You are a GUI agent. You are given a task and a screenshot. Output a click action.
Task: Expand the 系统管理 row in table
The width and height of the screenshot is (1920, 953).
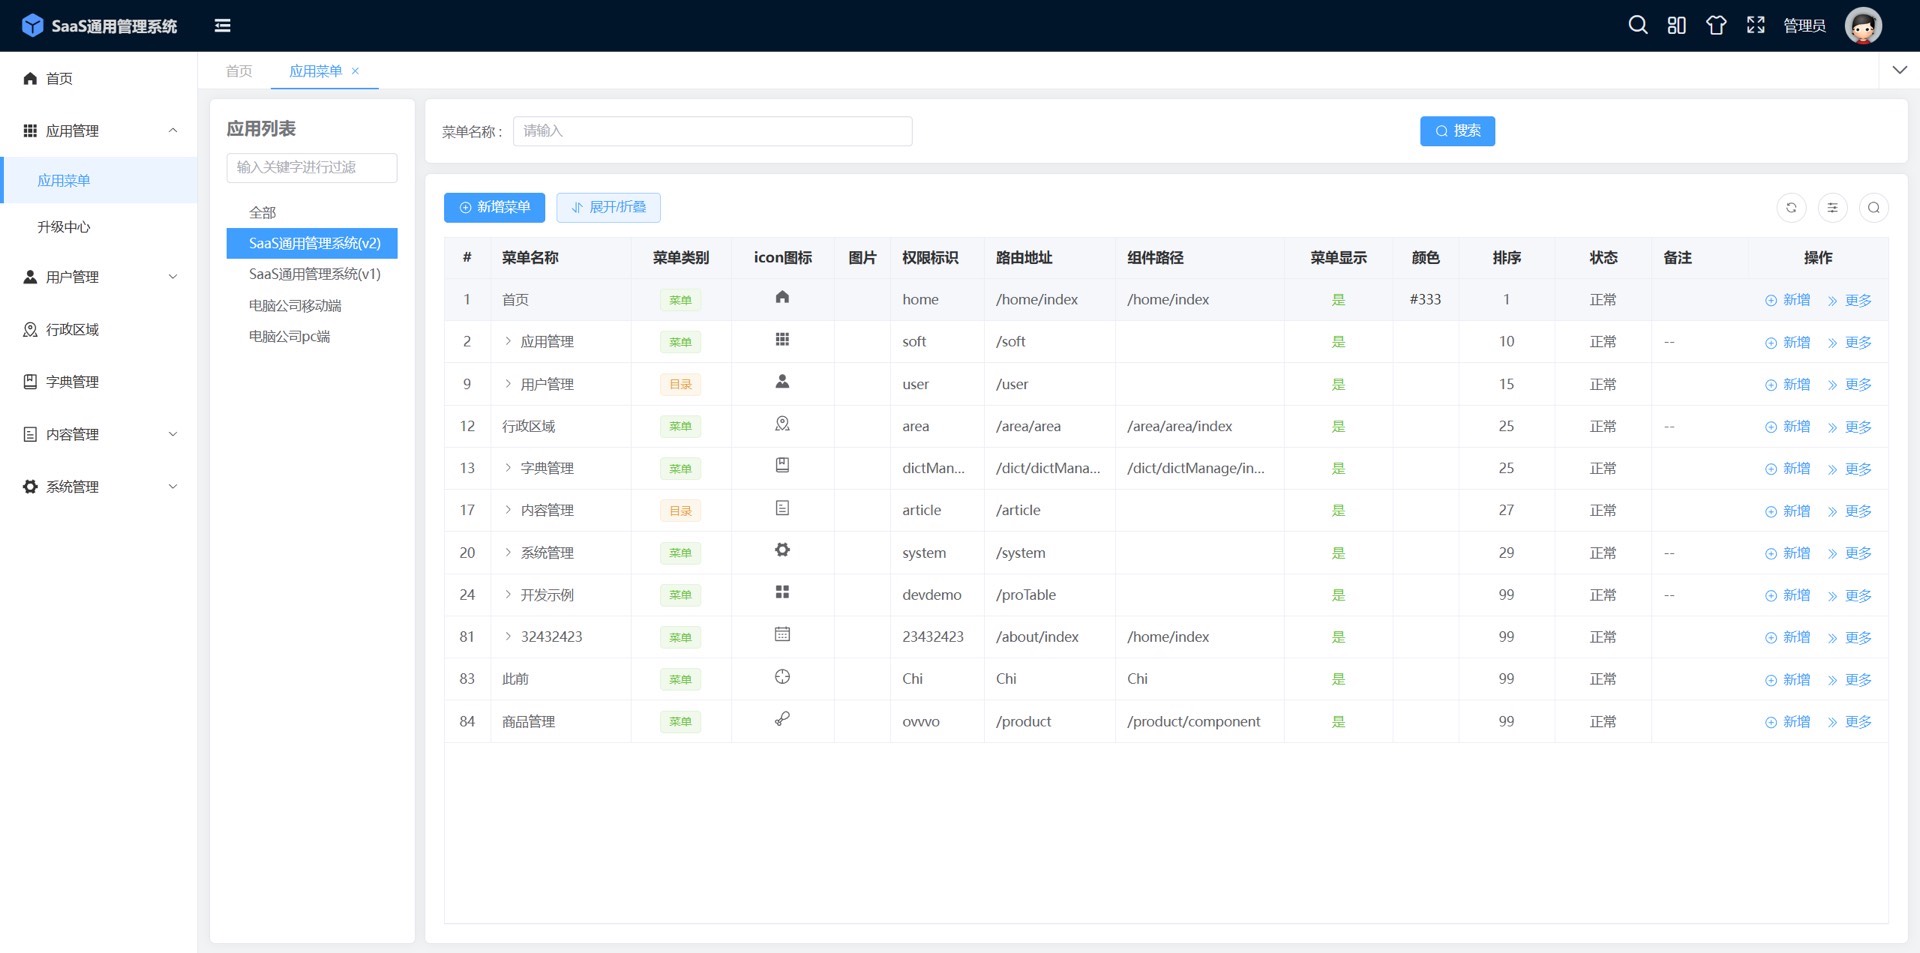(x=508, y=553)
